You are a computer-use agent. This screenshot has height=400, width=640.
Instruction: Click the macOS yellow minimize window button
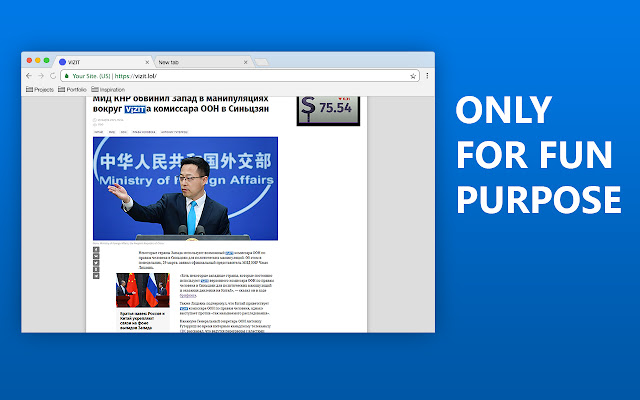point(38,60)
